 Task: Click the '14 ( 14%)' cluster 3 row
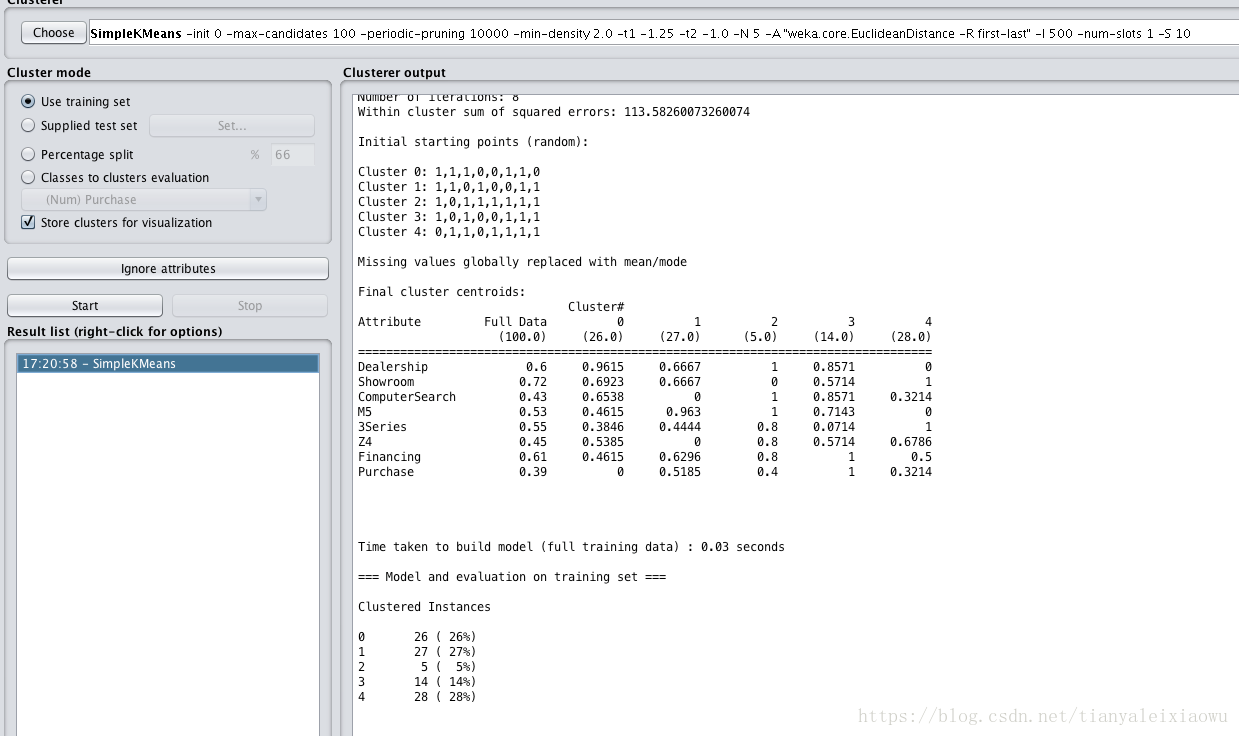coord(417,682)
